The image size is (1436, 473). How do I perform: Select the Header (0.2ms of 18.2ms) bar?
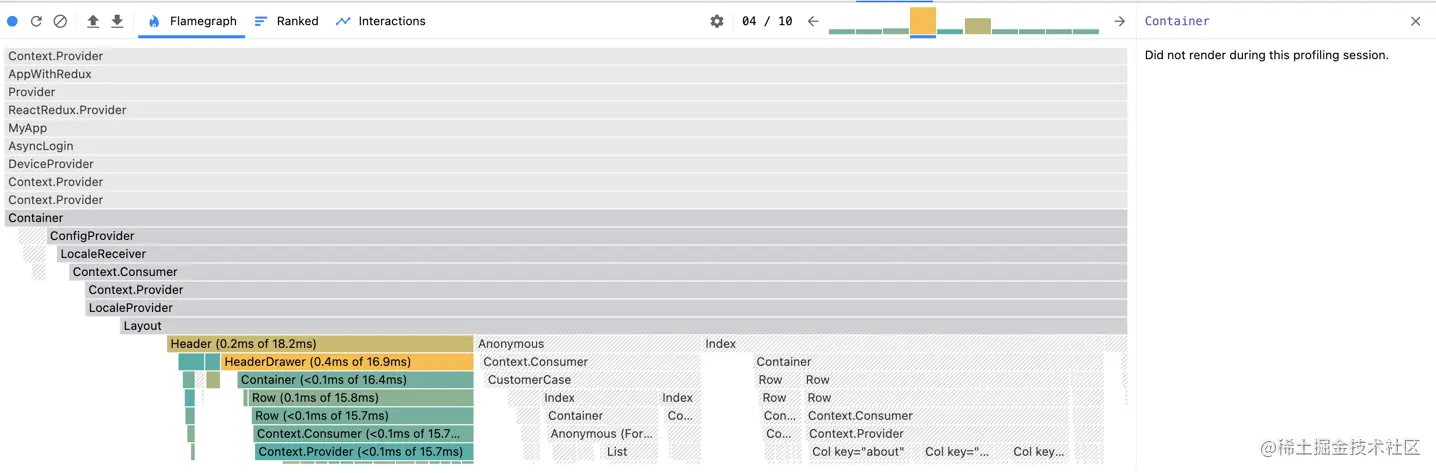[x=320, y=344]
